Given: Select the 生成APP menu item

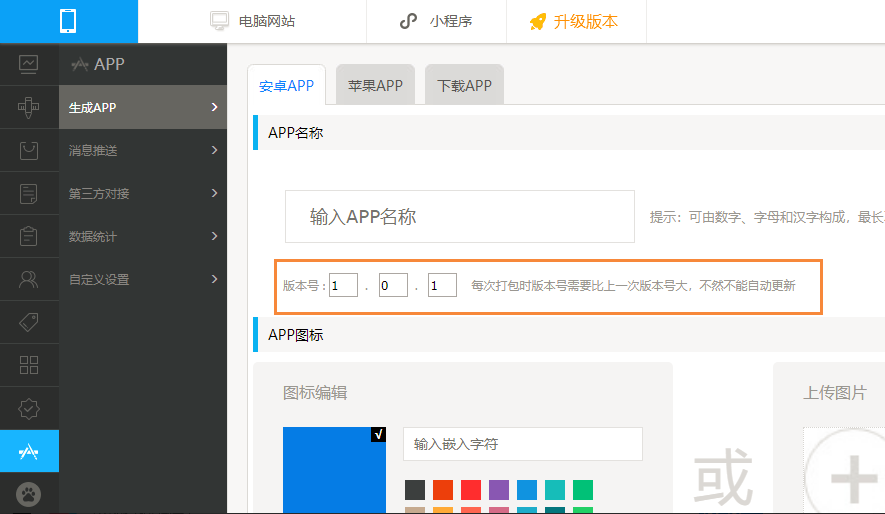Looking at the screenshot, I should [x=143, y=107].
